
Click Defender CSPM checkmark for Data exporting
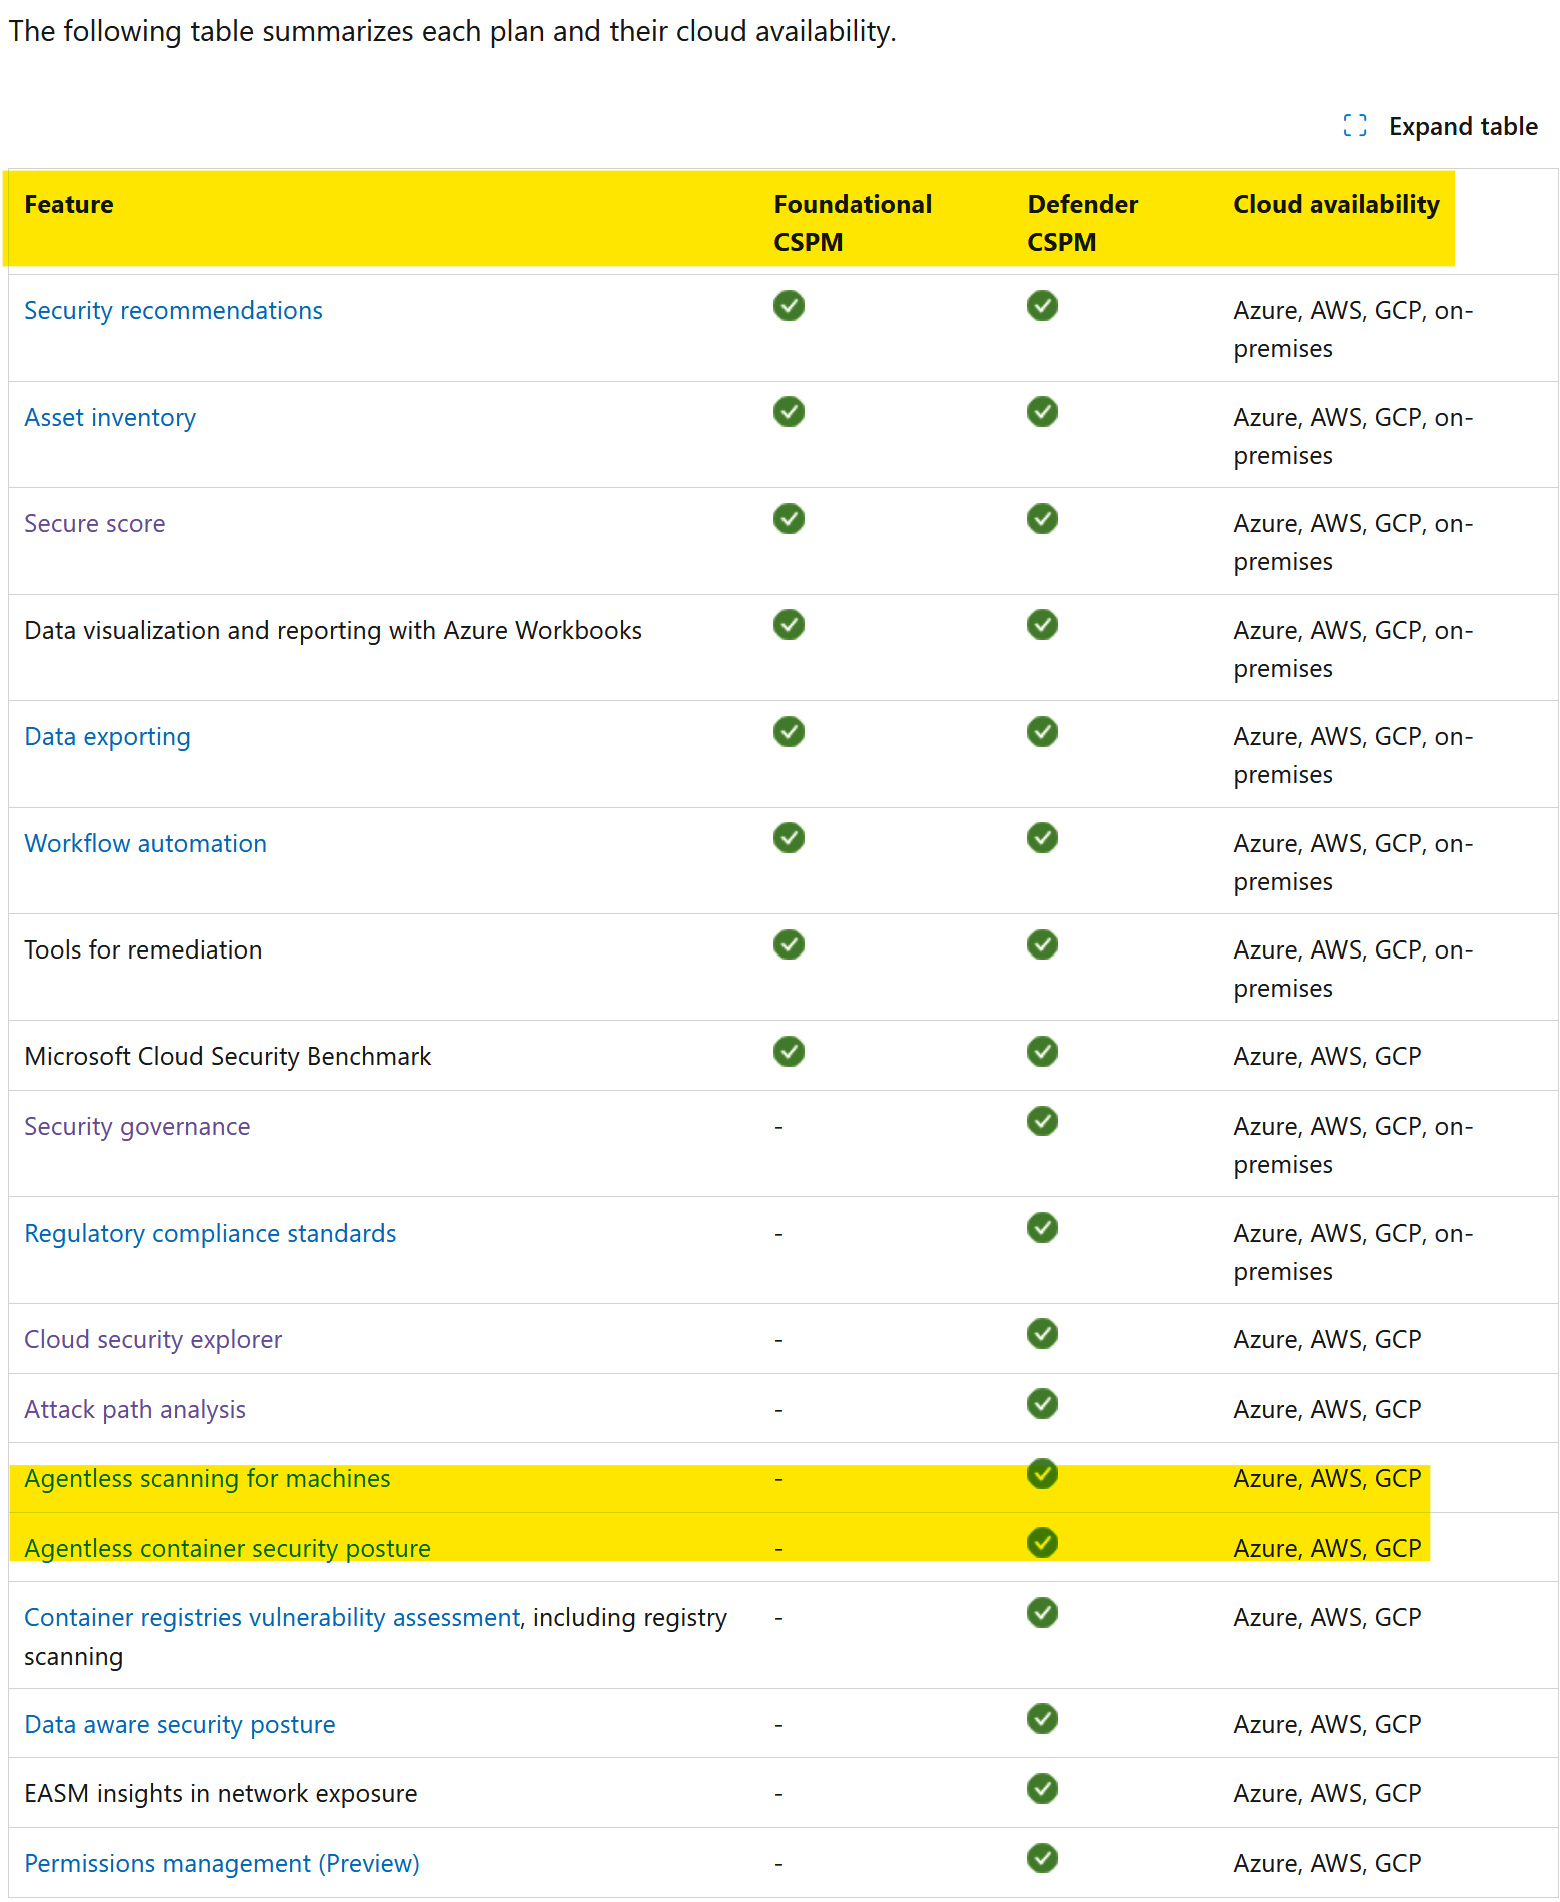pos(1042,732)
